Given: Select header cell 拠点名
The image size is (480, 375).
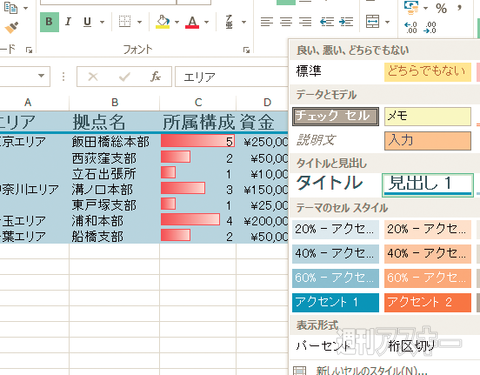Looking at the screenshot, I should pos(115,122).
